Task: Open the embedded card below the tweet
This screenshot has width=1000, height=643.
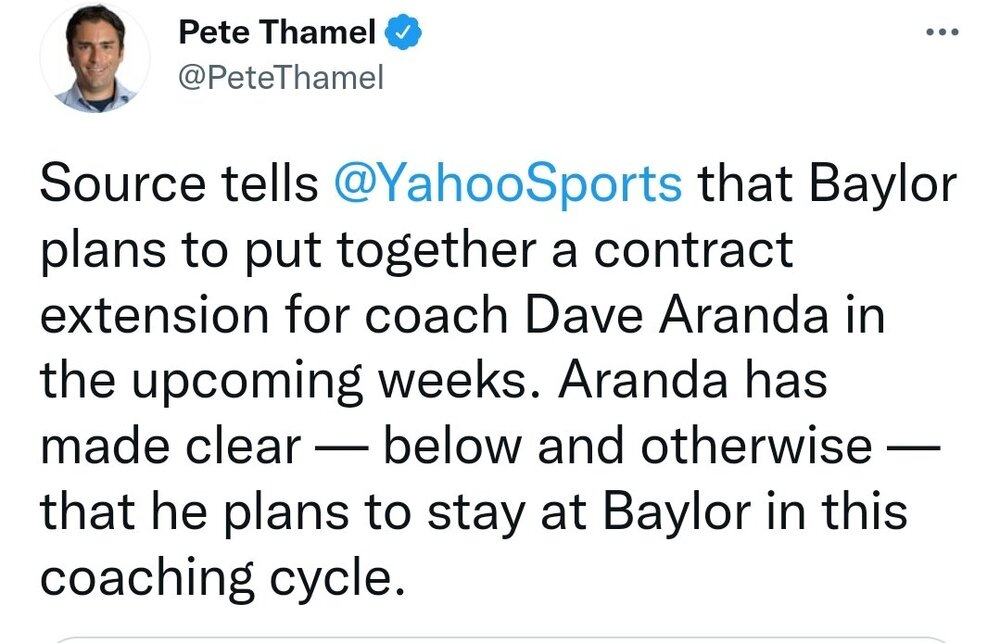Action: click(x=500, y=638)
